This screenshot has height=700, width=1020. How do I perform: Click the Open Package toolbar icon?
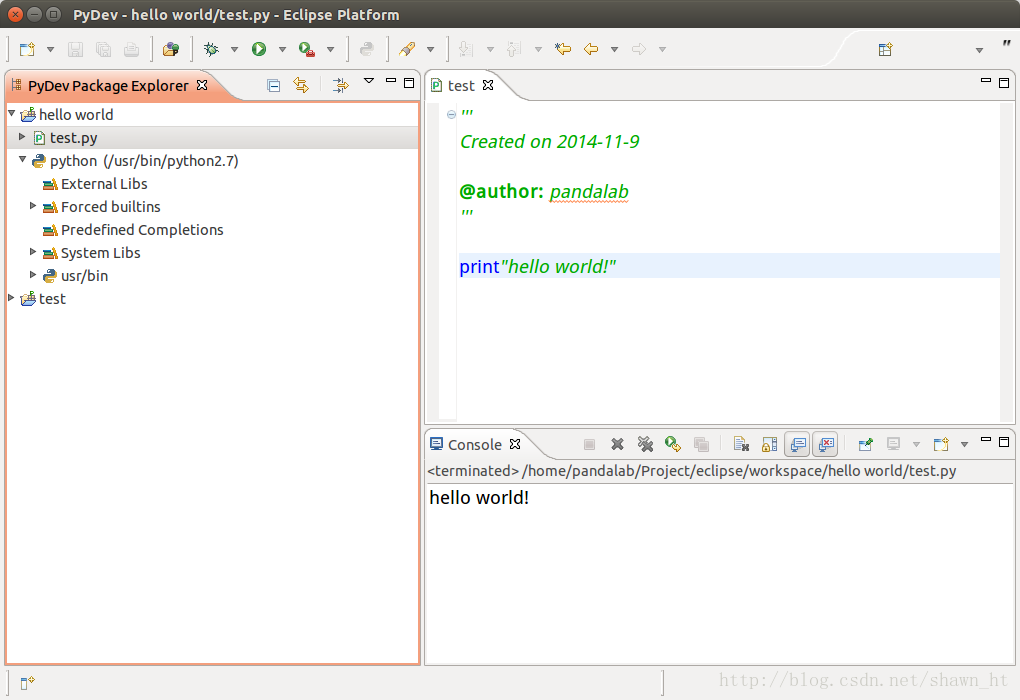click(171, 49)
